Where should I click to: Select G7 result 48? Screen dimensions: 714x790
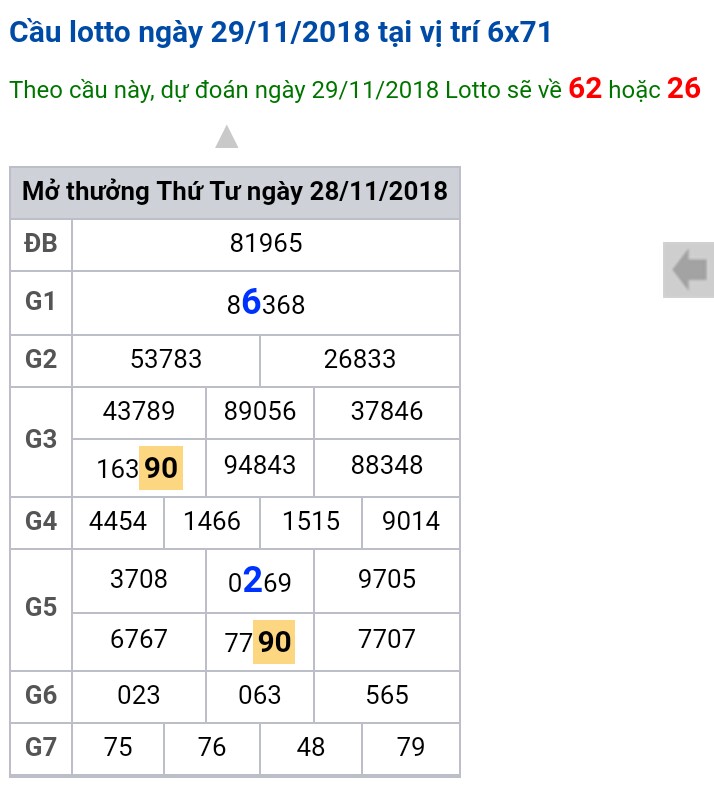[310, 747]
